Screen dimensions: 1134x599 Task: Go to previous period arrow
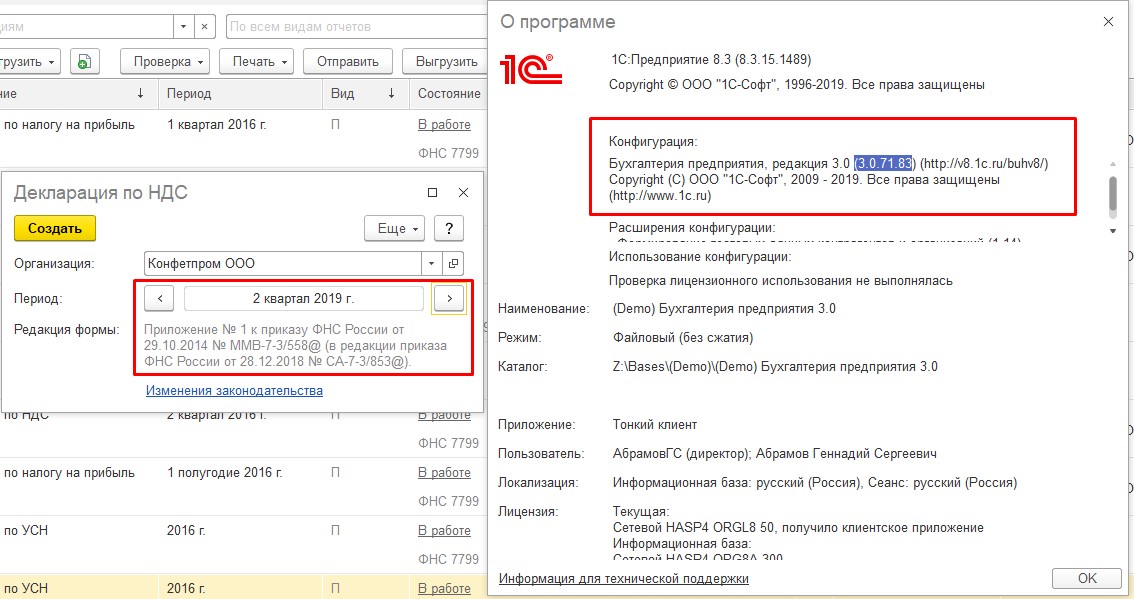pos(160,298)
